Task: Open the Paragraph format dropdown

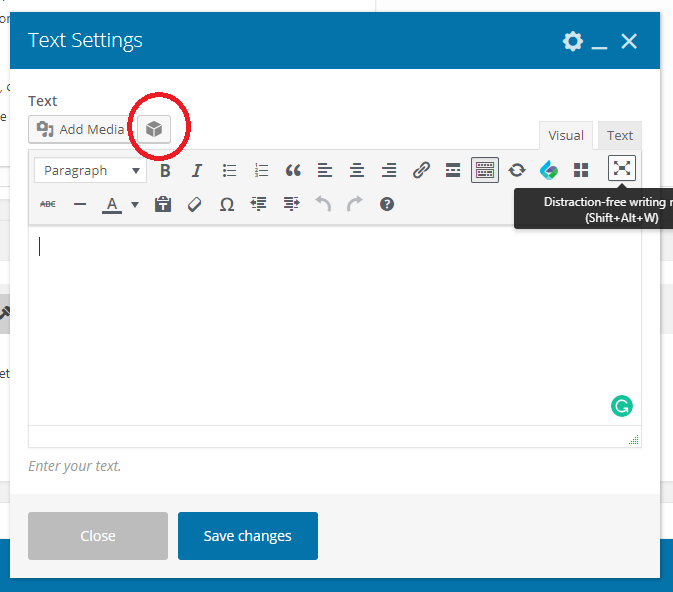Action: pos(91,170)
